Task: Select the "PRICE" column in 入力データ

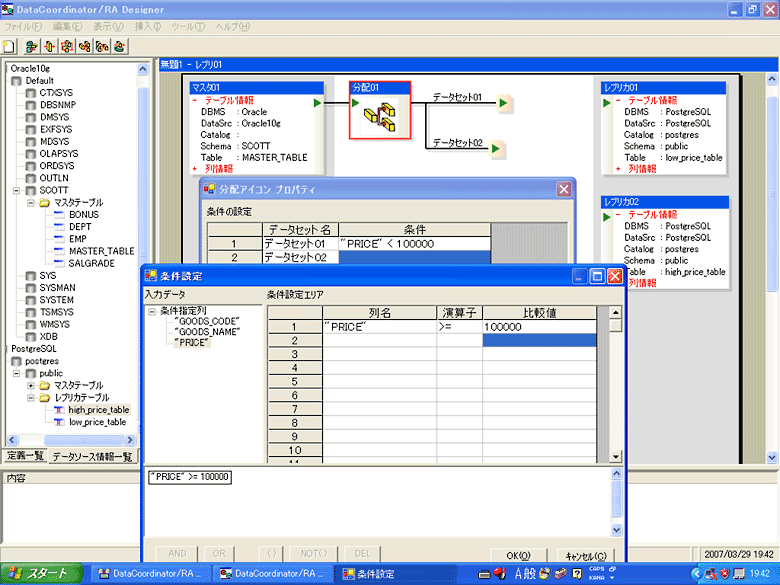Action: (x=192, y=343)
